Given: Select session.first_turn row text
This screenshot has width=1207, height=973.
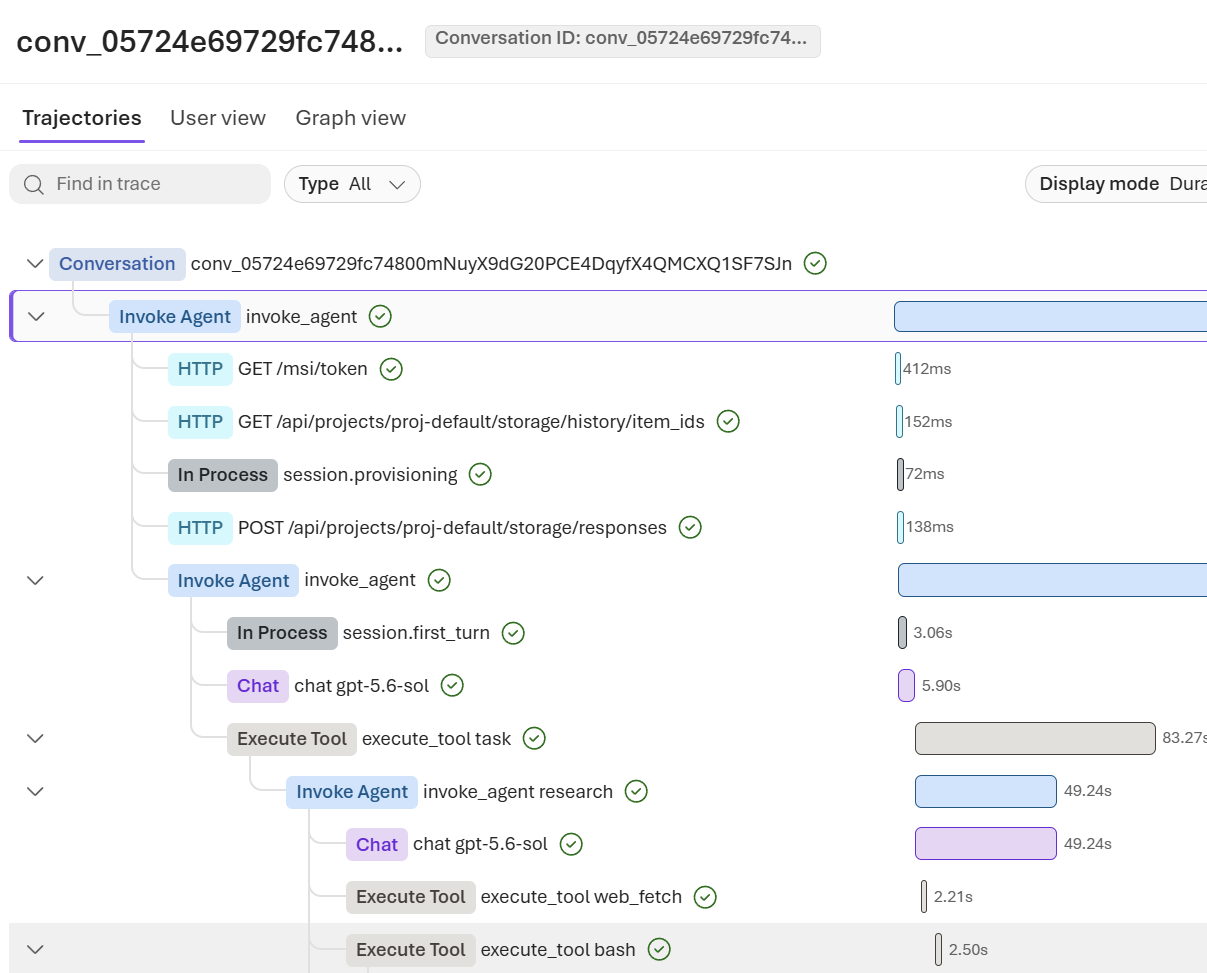Looking at the screenshot, I should pyautogui.click(x=416, y=633).
